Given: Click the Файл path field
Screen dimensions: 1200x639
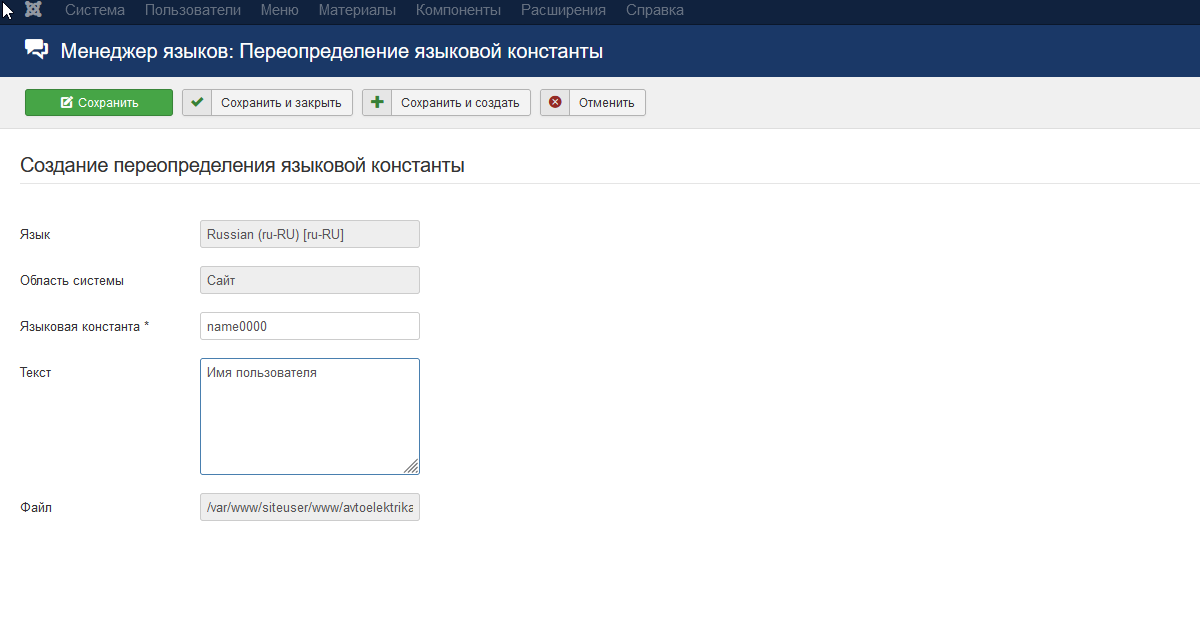Looking at the screenshot, I should (310, 508).
